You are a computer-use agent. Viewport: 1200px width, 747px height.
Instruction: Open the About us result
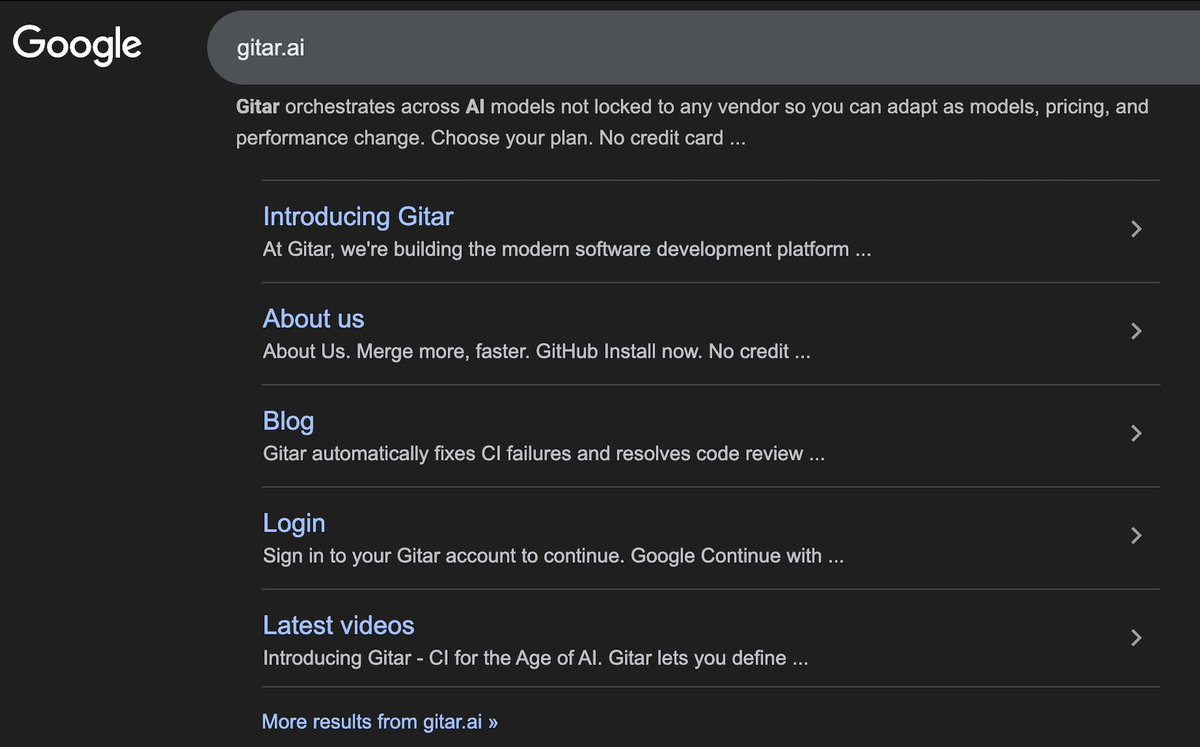click(313, 318)
